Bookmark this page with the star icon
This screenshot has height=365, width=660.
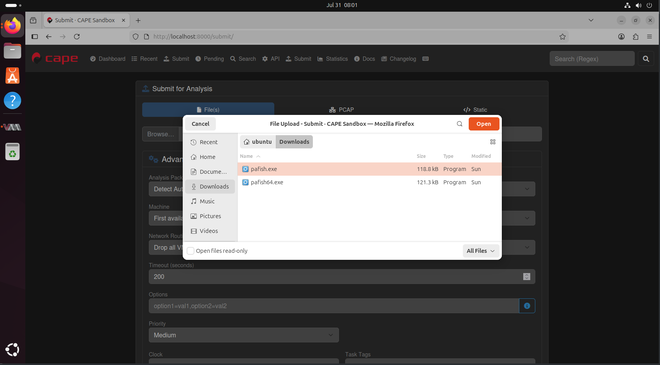[562, 37]
